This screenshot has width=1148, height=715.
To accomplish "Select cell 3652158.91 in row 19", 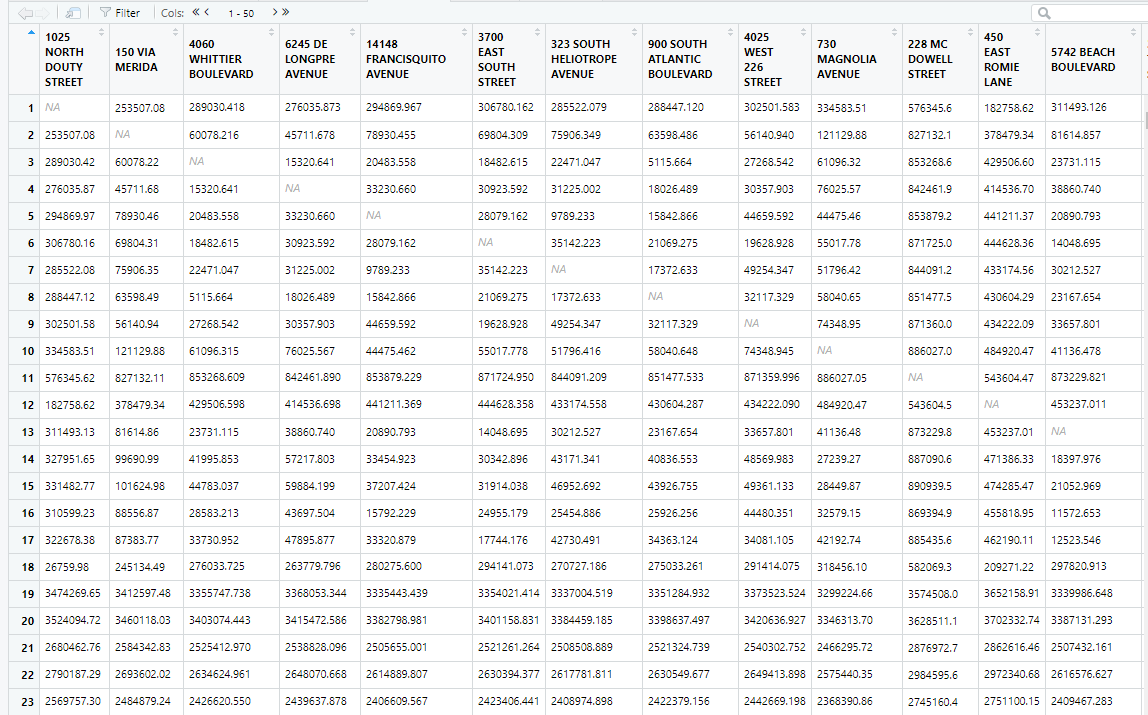I will (x=1011, y=594).
